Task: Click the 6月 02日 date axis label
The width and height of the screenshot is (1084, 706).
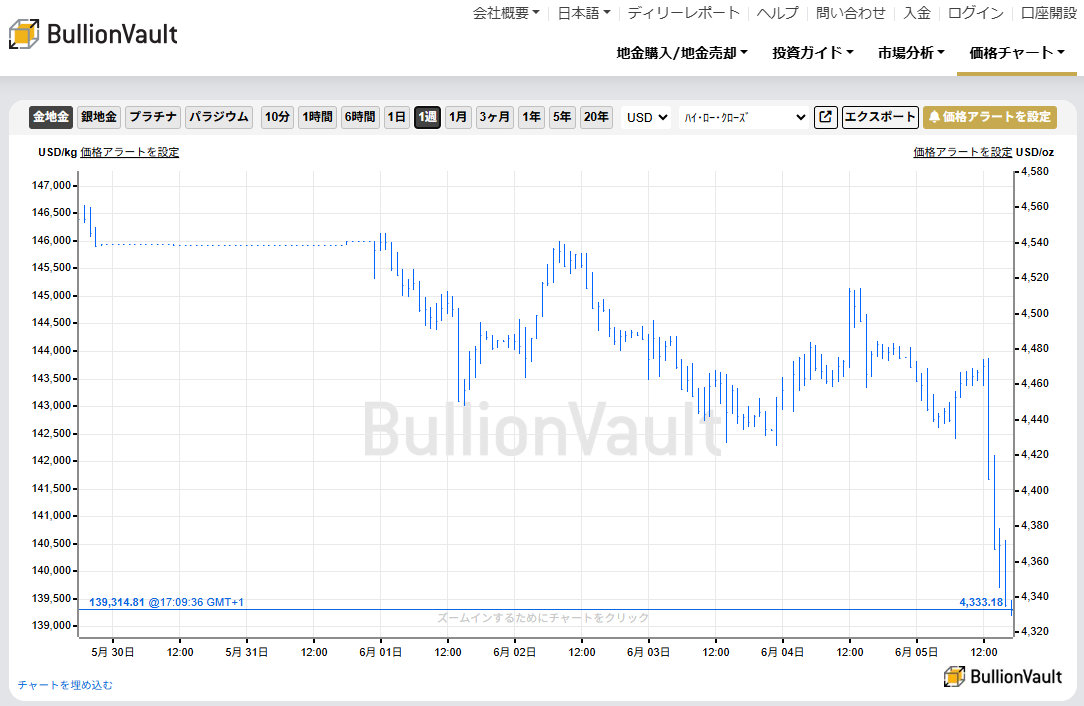Action: [514, 652]
